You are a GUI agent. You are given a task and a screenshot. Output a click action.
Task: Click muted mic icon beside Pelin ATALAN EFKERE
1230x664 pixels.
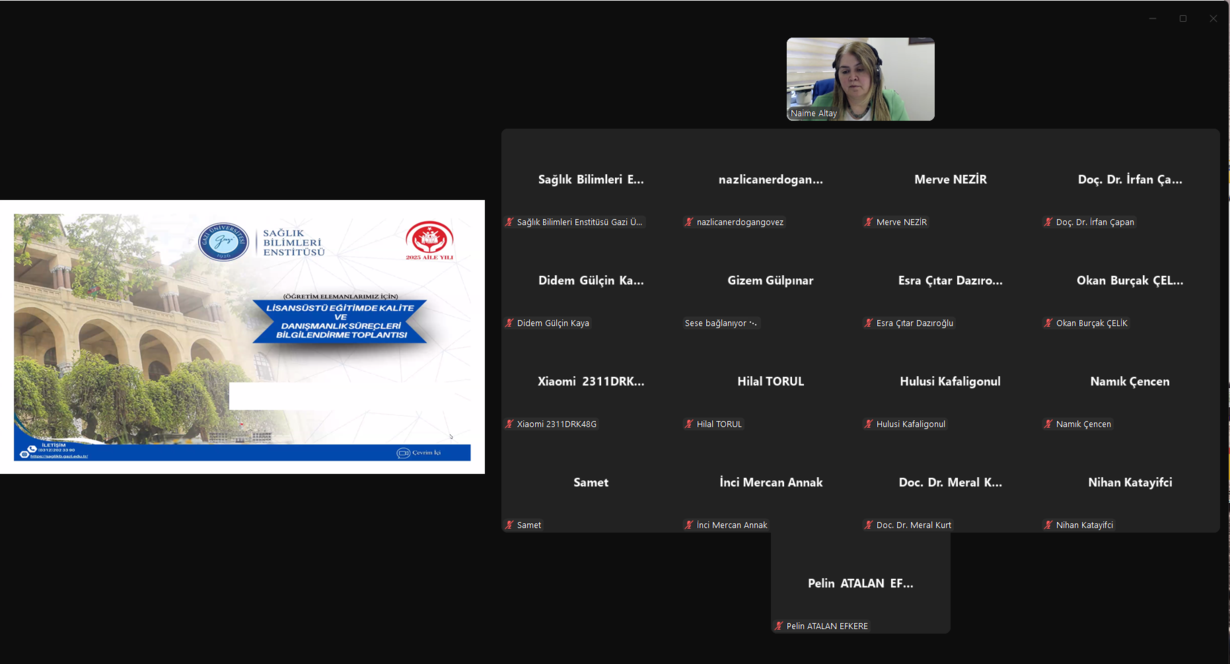(x=779, y=626)
